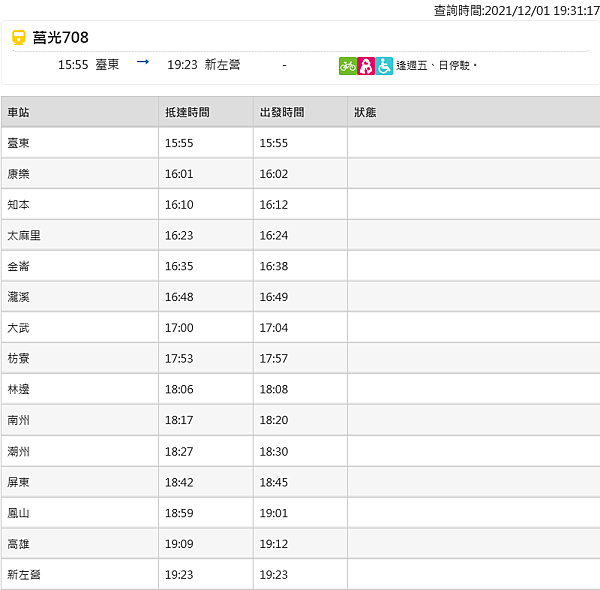Click the pink nursing room icon
This screenshot has width=600, height=590.
[x=366, y=66]
